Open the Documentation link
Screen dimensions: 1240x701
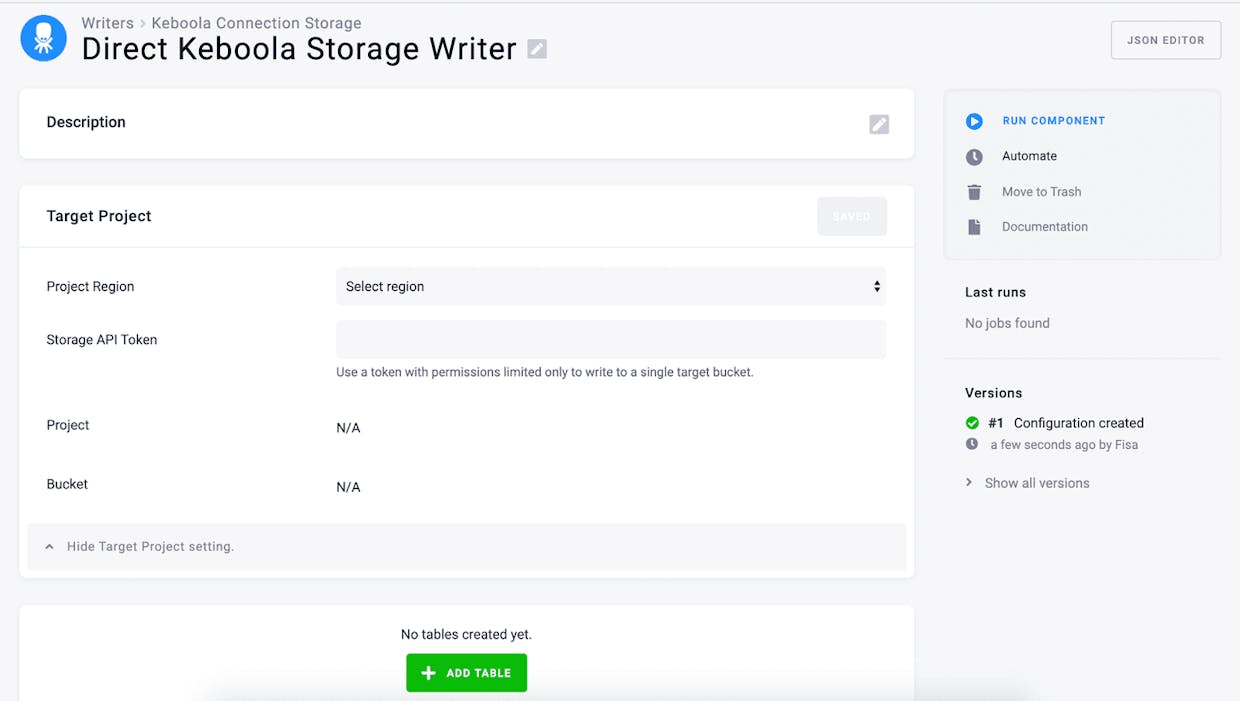coord(1045,227)
